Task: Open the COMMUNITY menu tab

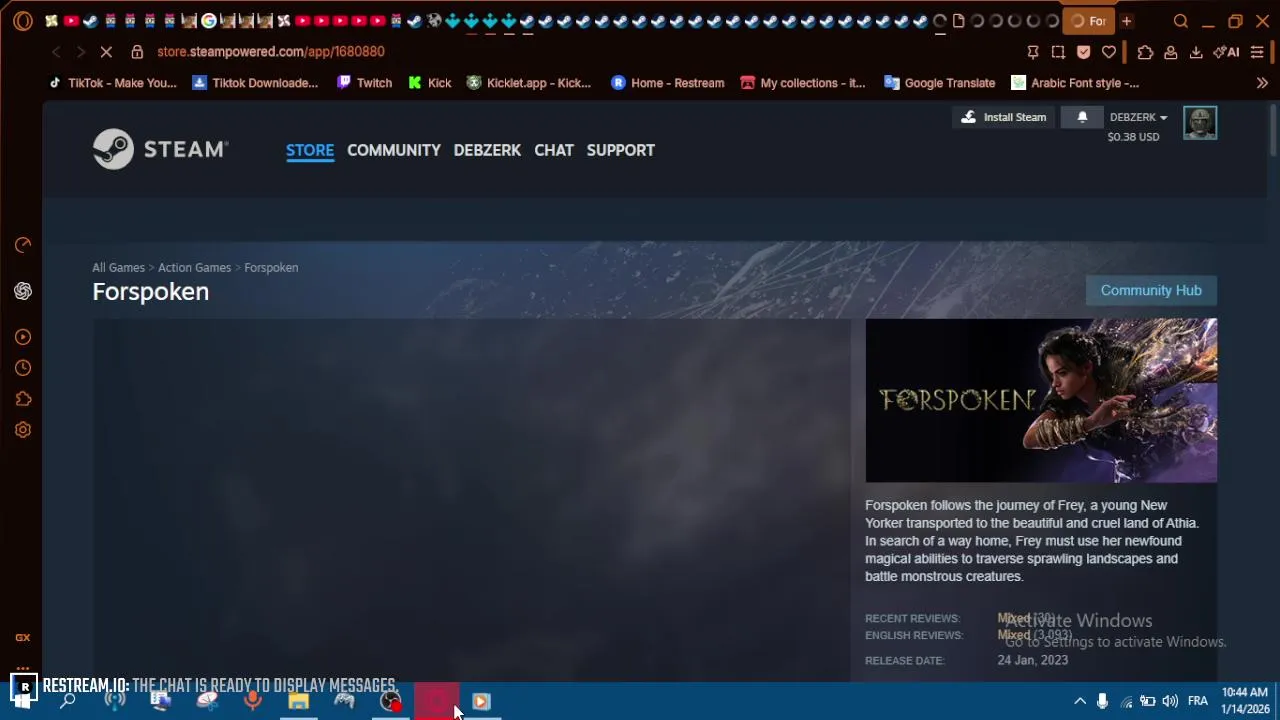Action: click(394, 150)
